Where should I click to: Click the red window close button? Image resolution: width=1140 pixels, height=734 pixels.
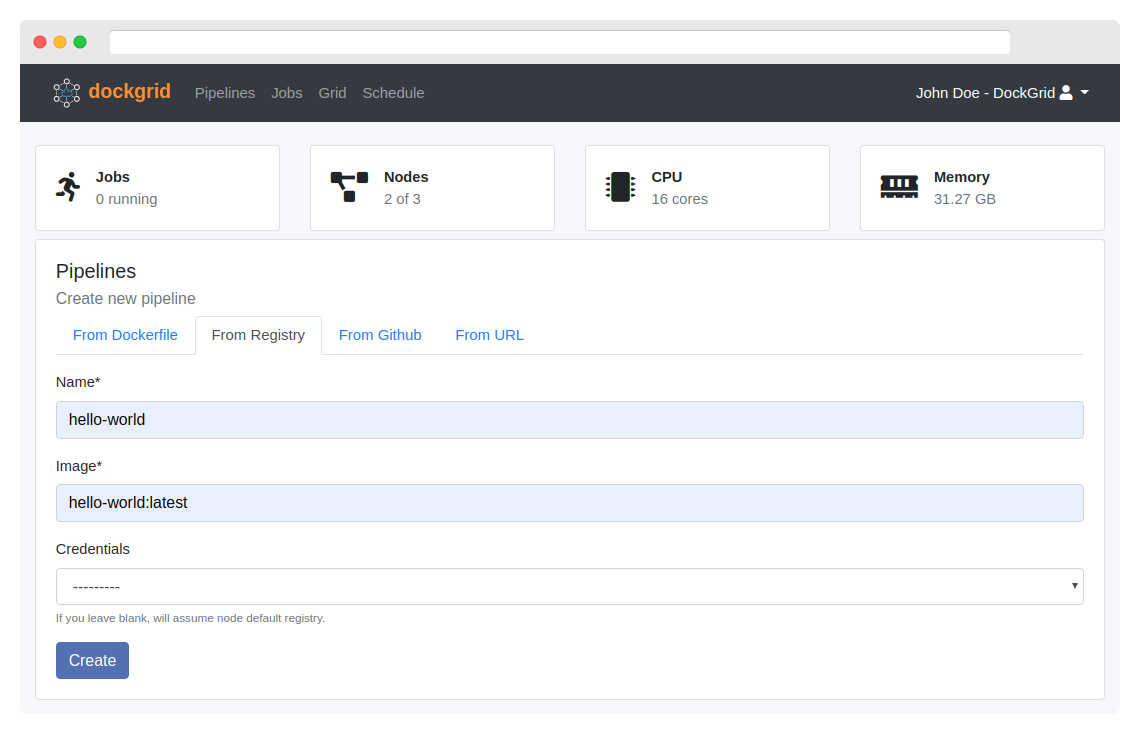click(40, 42)
